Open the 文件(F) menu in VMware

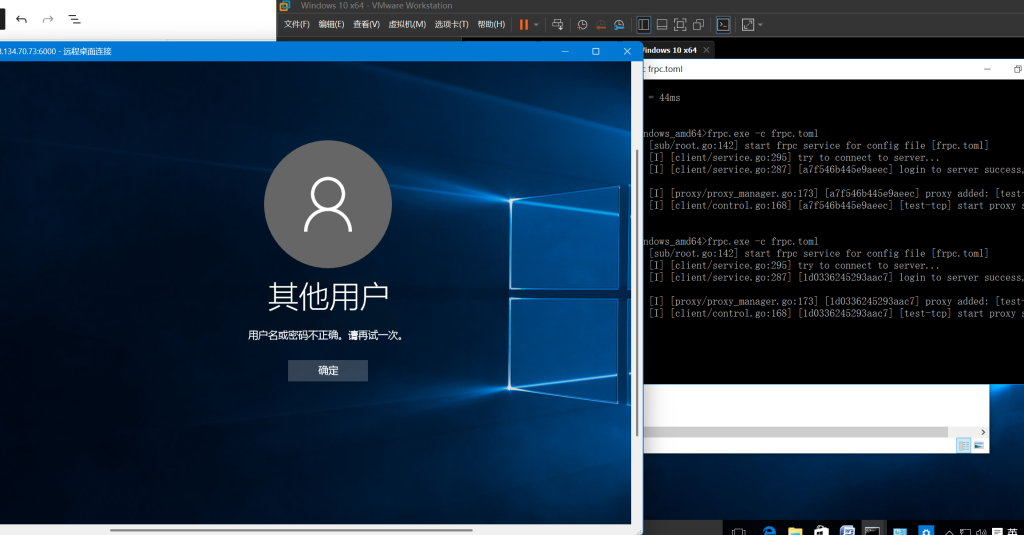(x=296, y=24)
